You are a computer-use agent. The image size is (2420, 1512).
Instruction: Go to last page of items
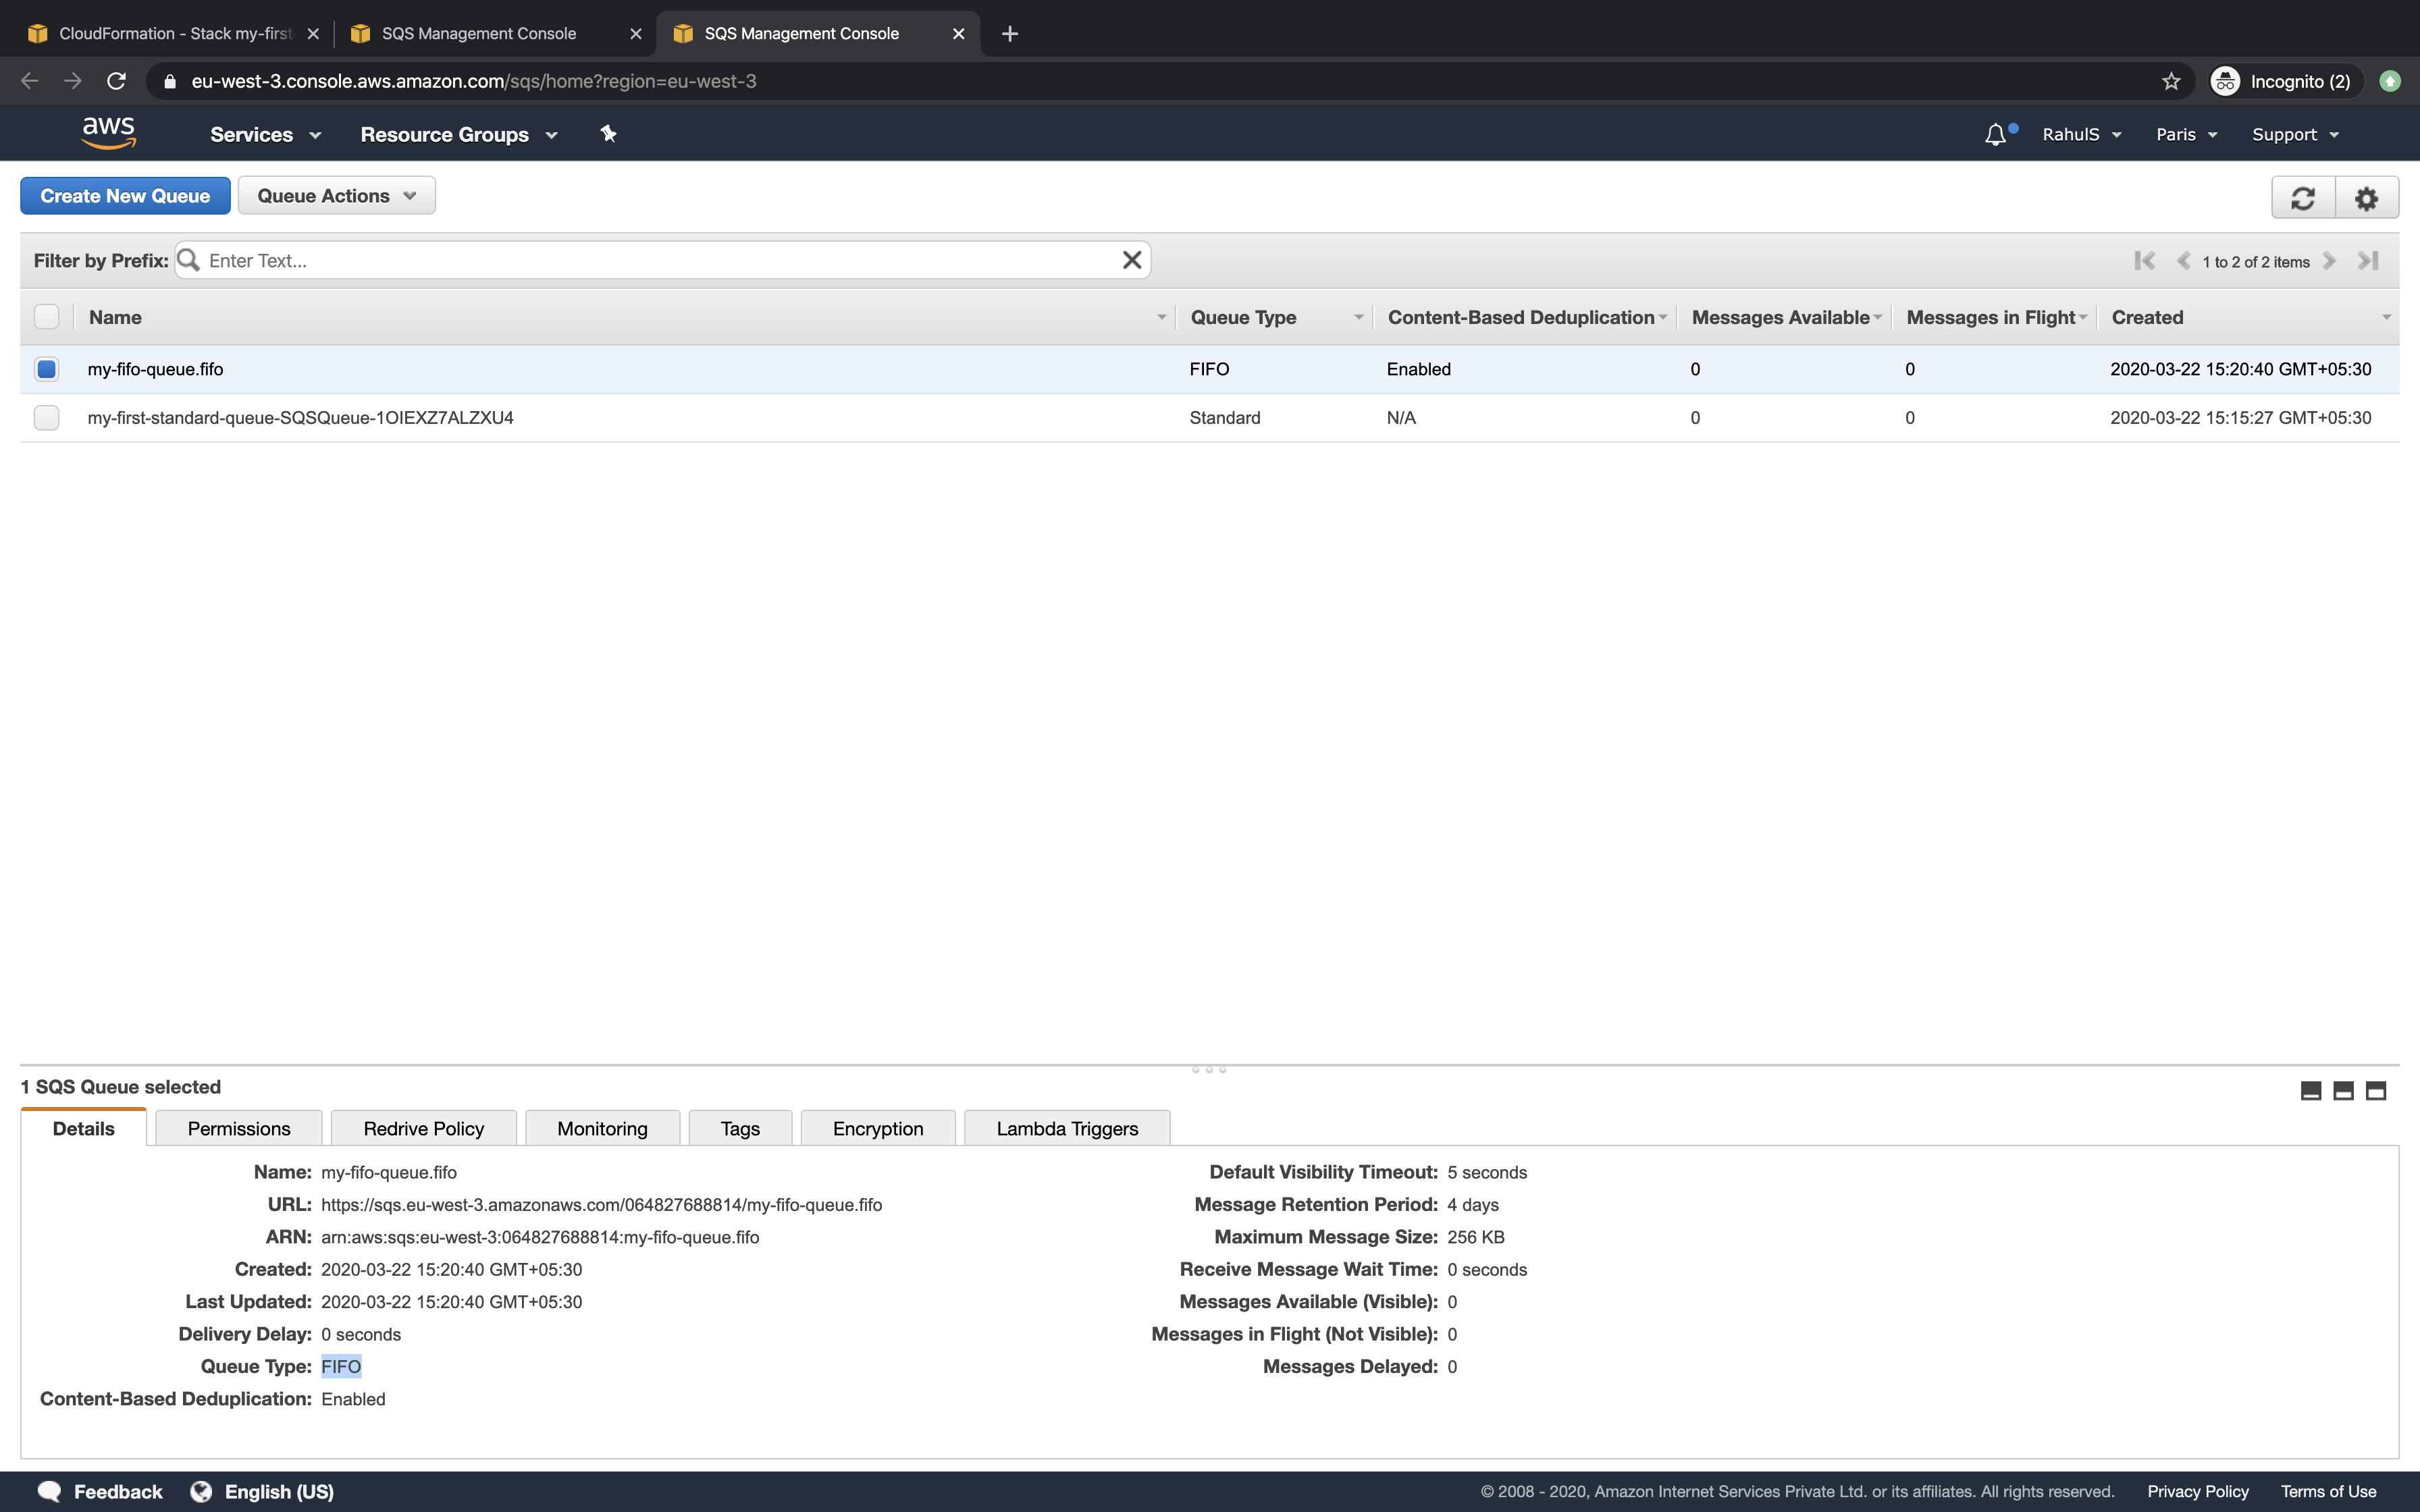pyautogui.click(x=2367, y=261)
